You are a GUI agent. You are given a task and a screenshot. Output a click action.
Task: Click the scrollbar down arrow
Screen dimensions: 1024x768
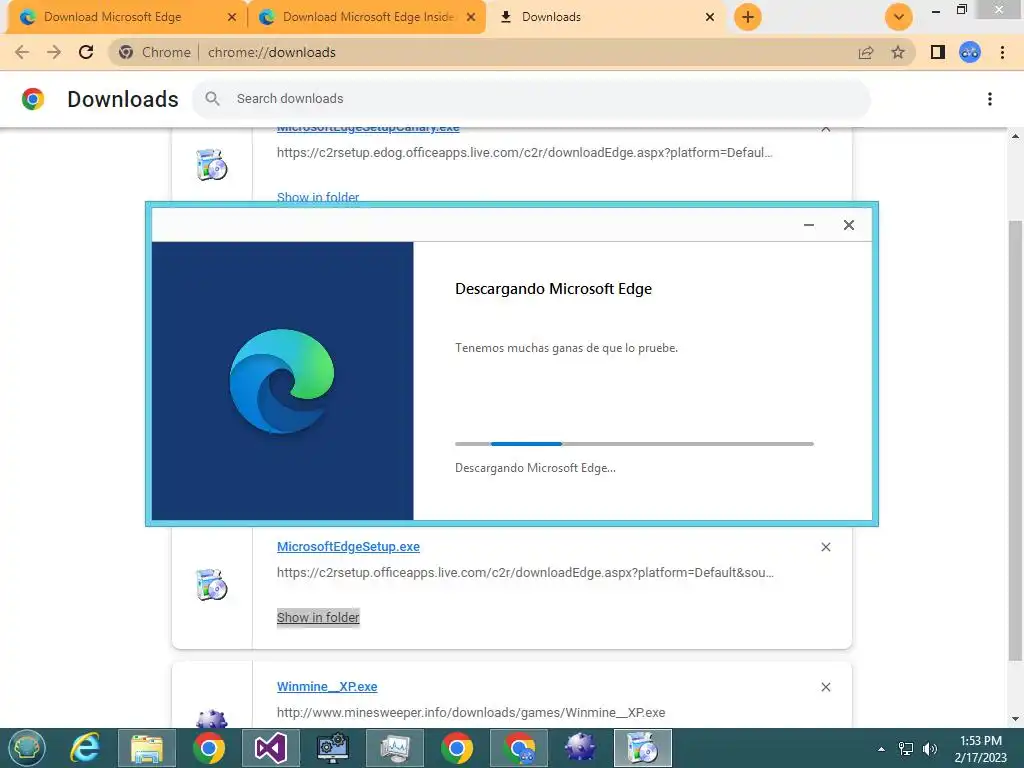1015,719
